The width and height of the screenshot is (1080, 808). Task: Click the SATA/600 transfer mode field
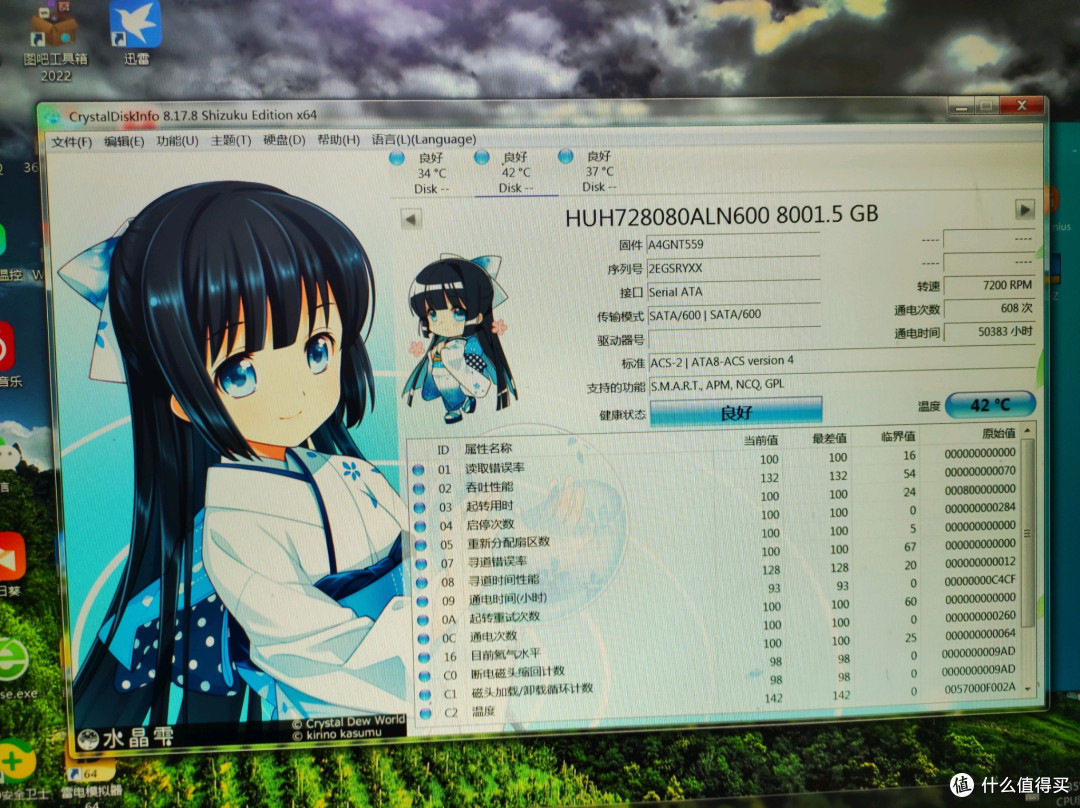tap(733, 315)
